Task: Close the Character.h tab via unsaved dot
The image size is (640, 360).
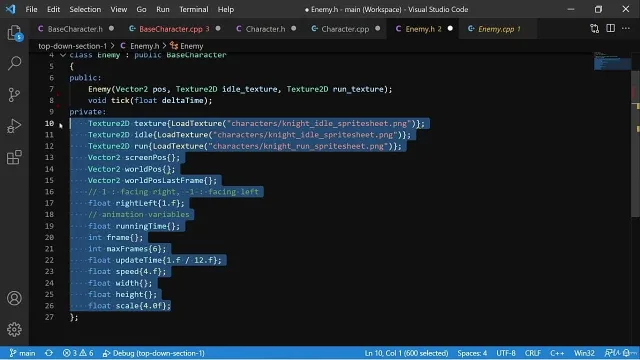Action: (294, 29)
